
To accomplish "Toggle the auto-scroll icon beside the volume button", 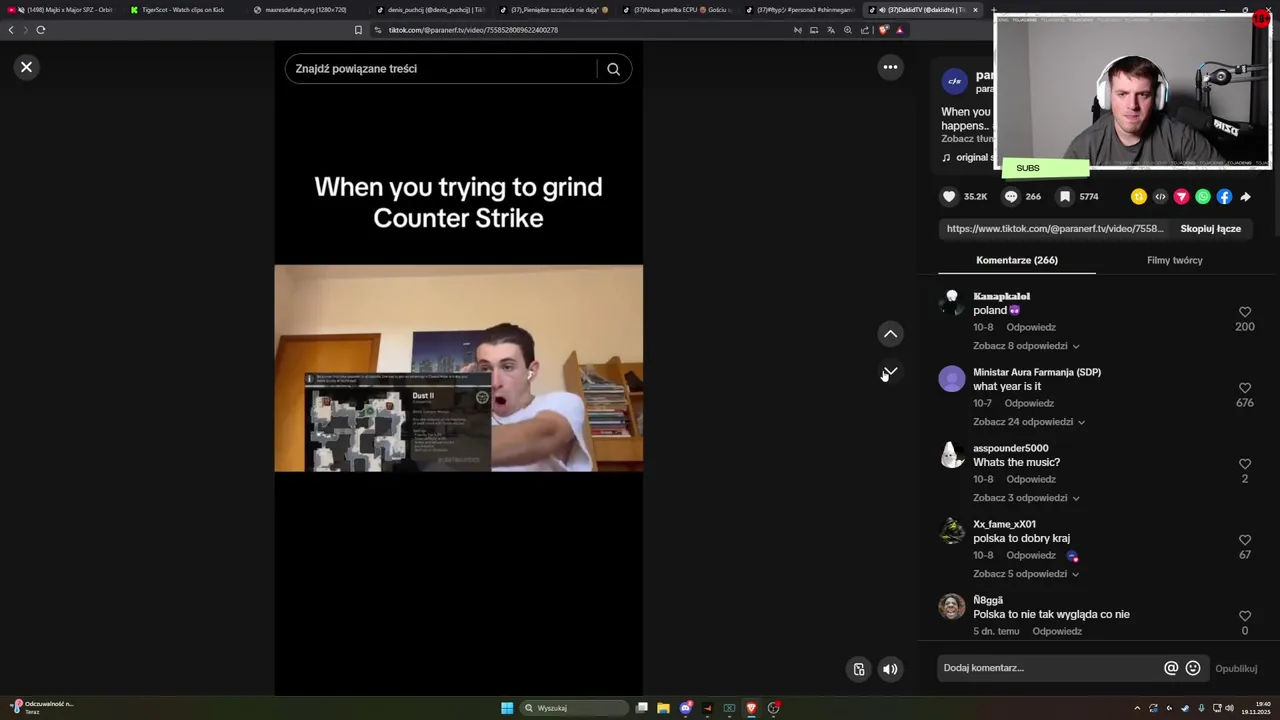I will pos(858,669).
